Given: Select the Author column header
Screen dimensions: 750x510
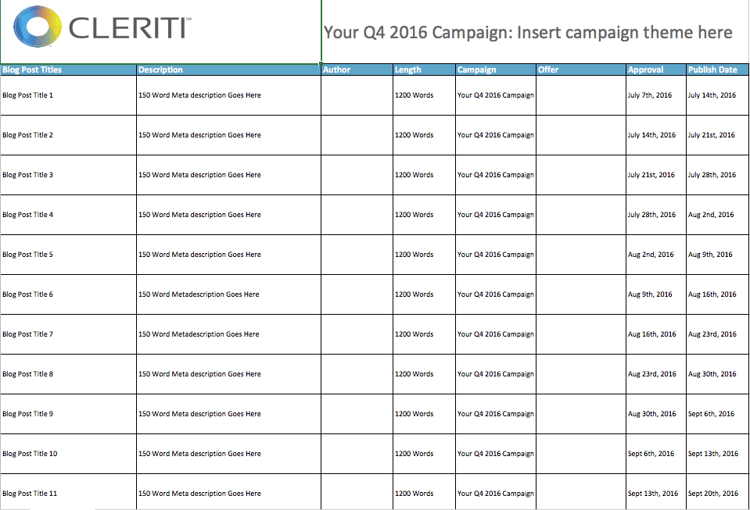Looking at the screenshot, I should pyautogui.click(x=357, y=70).
